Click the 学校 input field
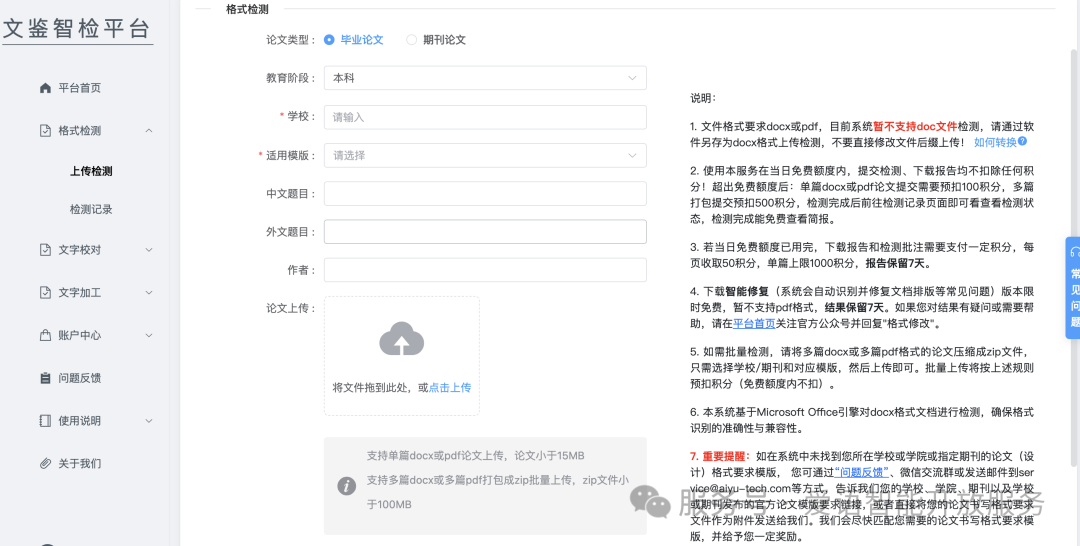This screenshot has width=1080, height=546. pos(485,117)
